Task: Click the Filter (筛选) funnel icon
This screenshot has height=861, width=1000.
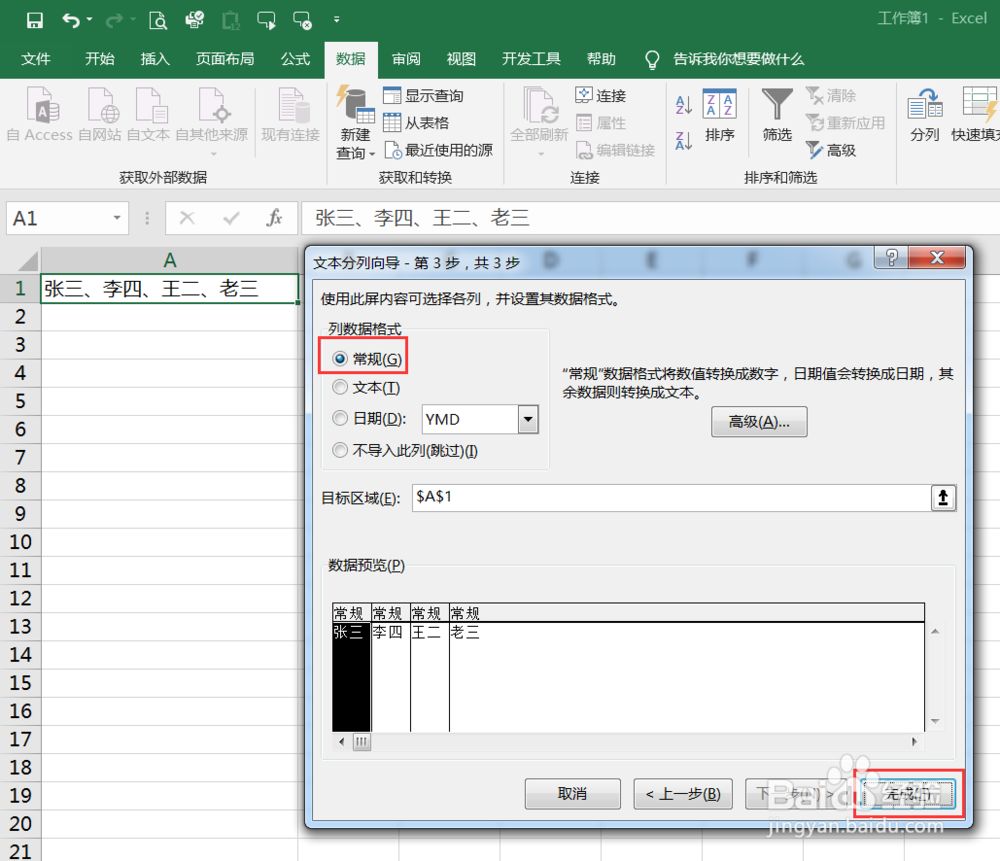Action: tap(777, 106)
